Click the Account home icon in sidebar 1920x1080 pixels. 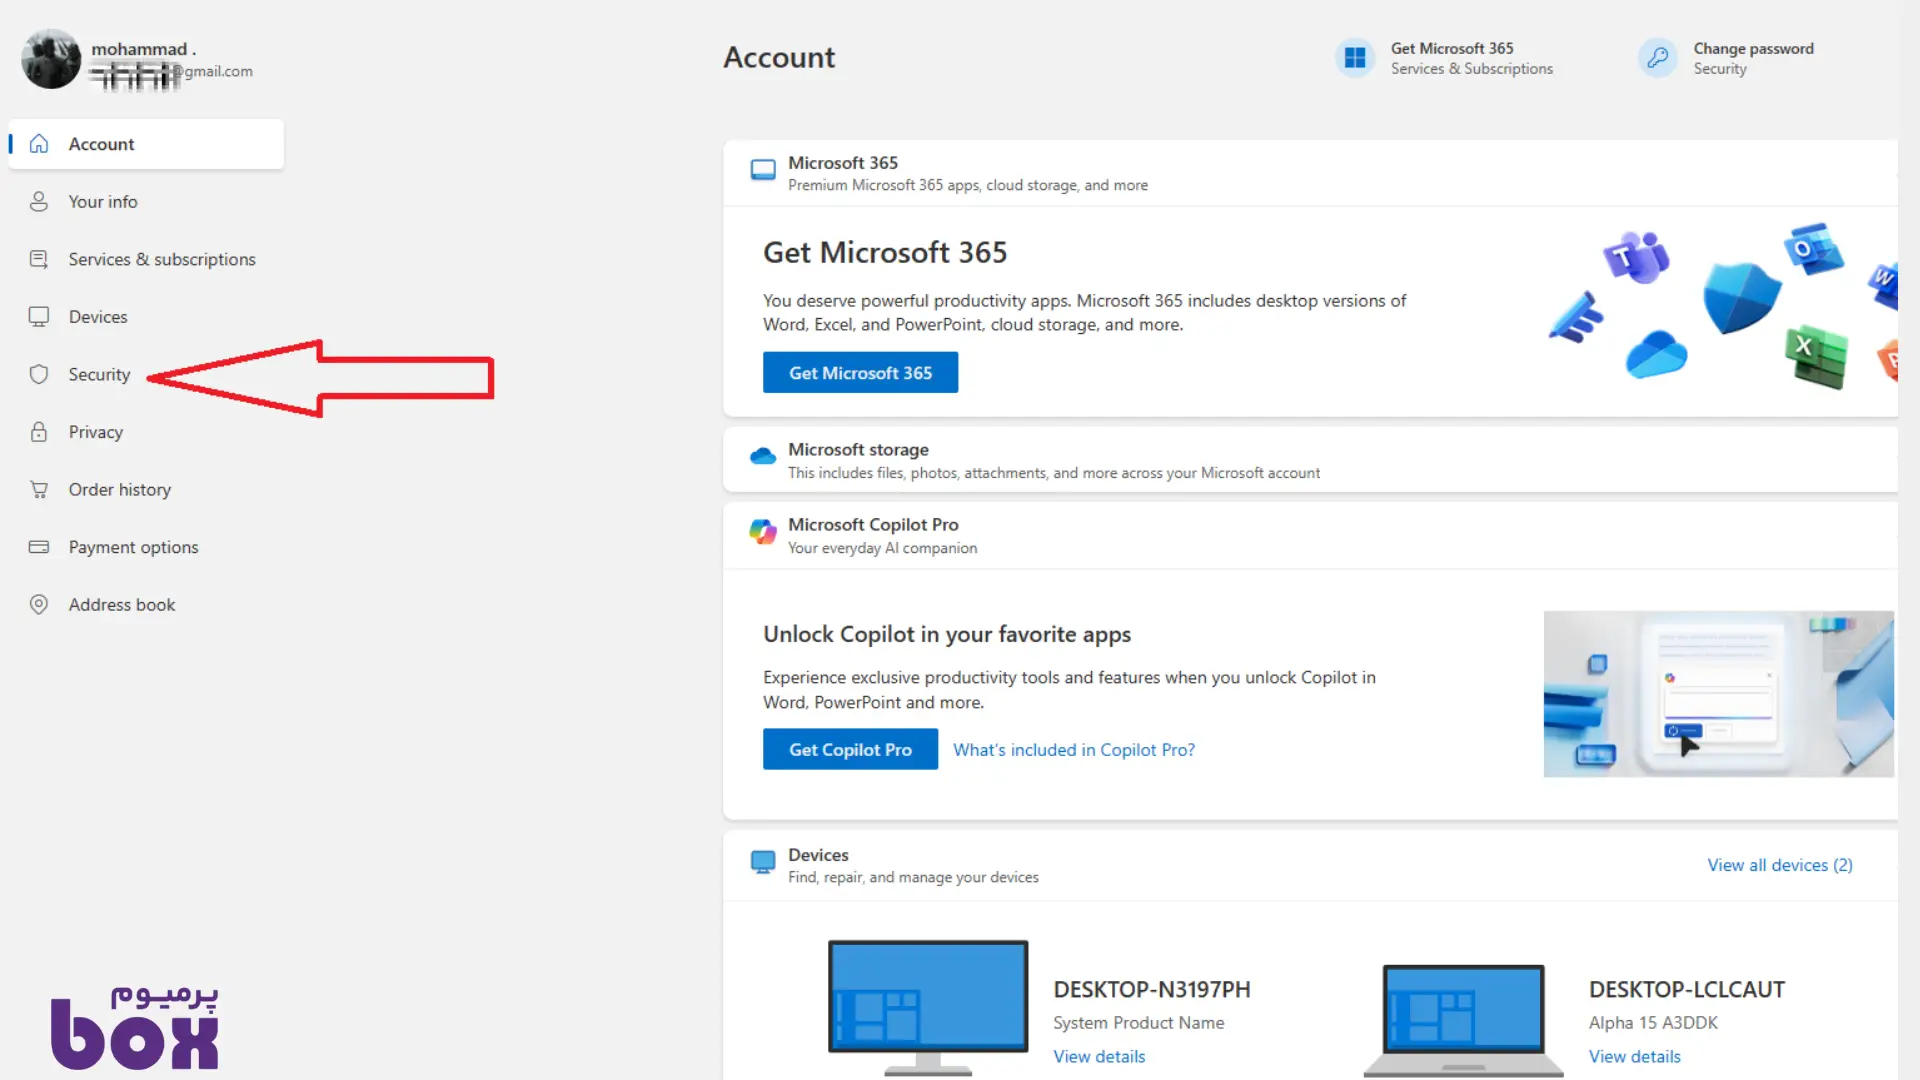[39, 144]
